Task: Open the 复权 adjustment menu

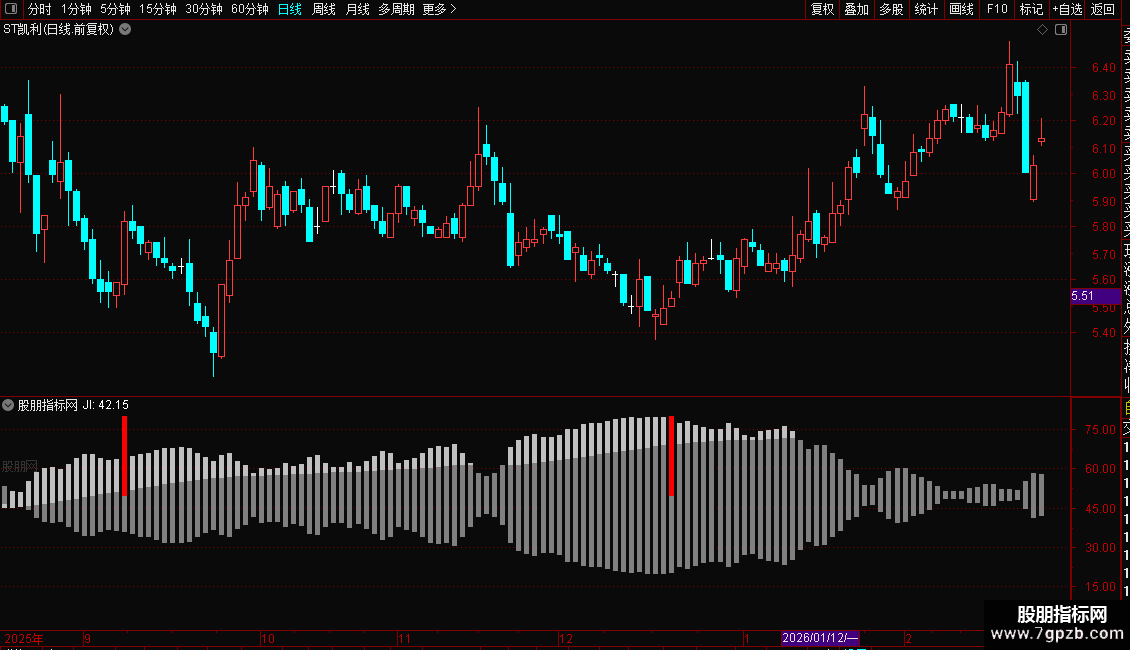Action: [822, 9]
